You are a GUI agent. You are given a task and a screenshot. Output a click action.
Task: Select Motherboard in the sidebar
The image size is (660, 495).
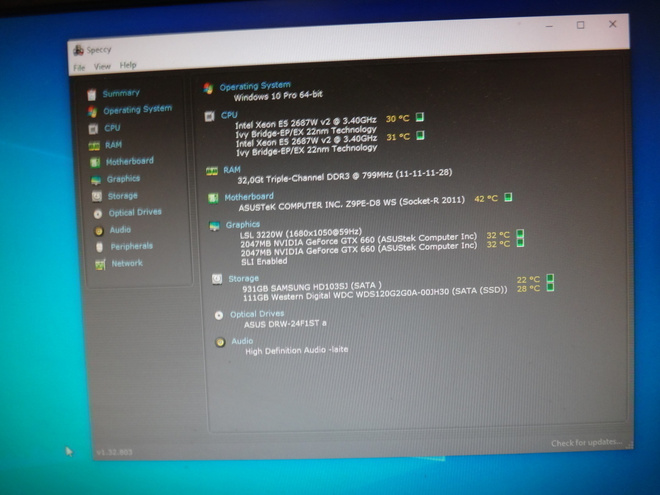(130, 161)
